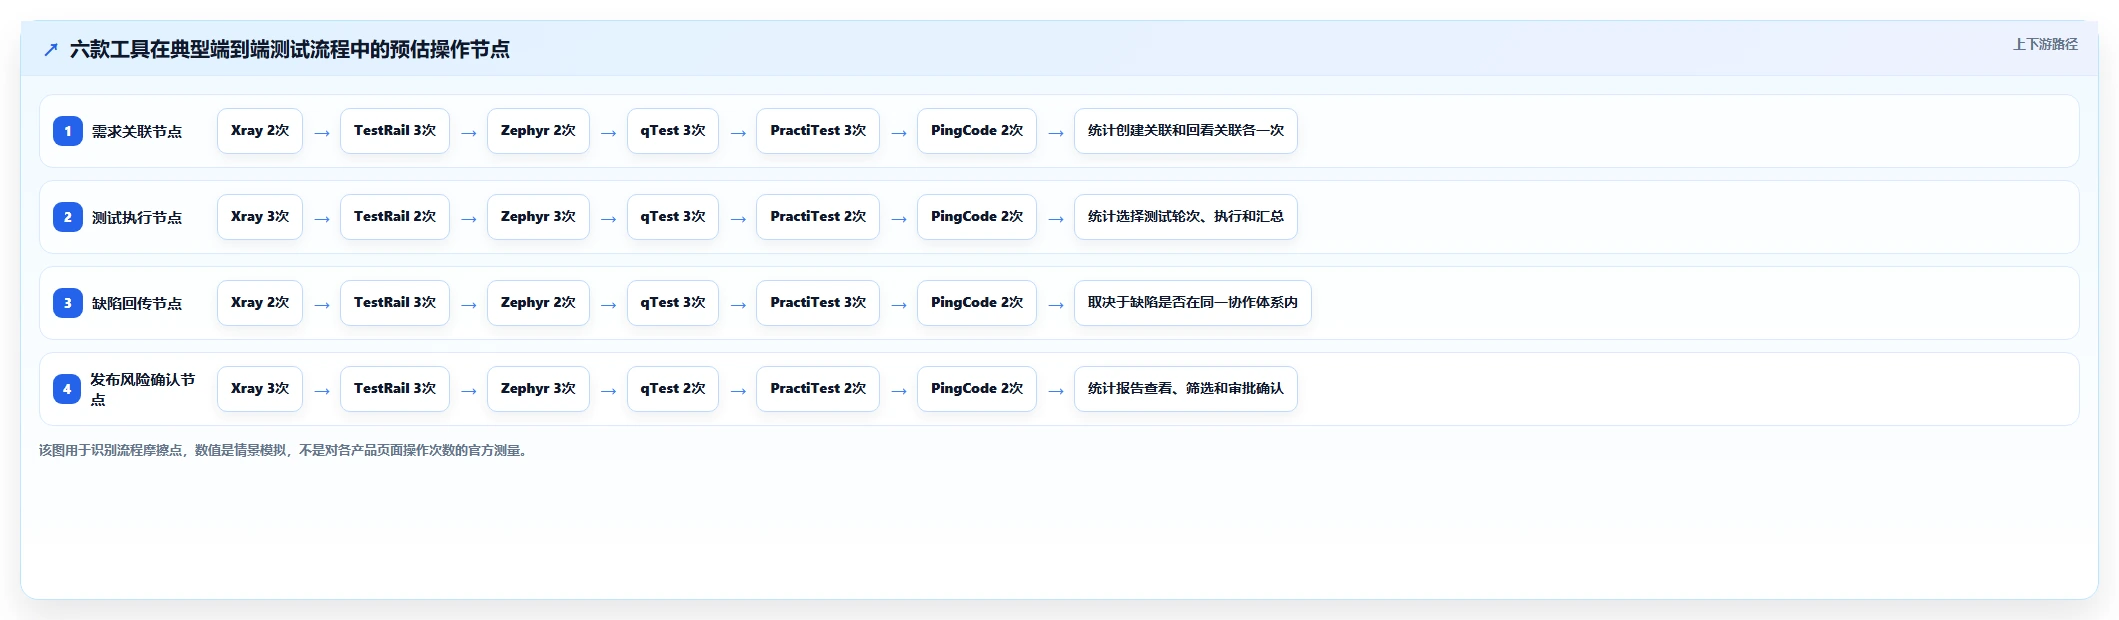Click PingCode 2次 chip in 发布风险确认节点 row
The height and width of the screenshot is (620, 2119).
pos(977,389)
